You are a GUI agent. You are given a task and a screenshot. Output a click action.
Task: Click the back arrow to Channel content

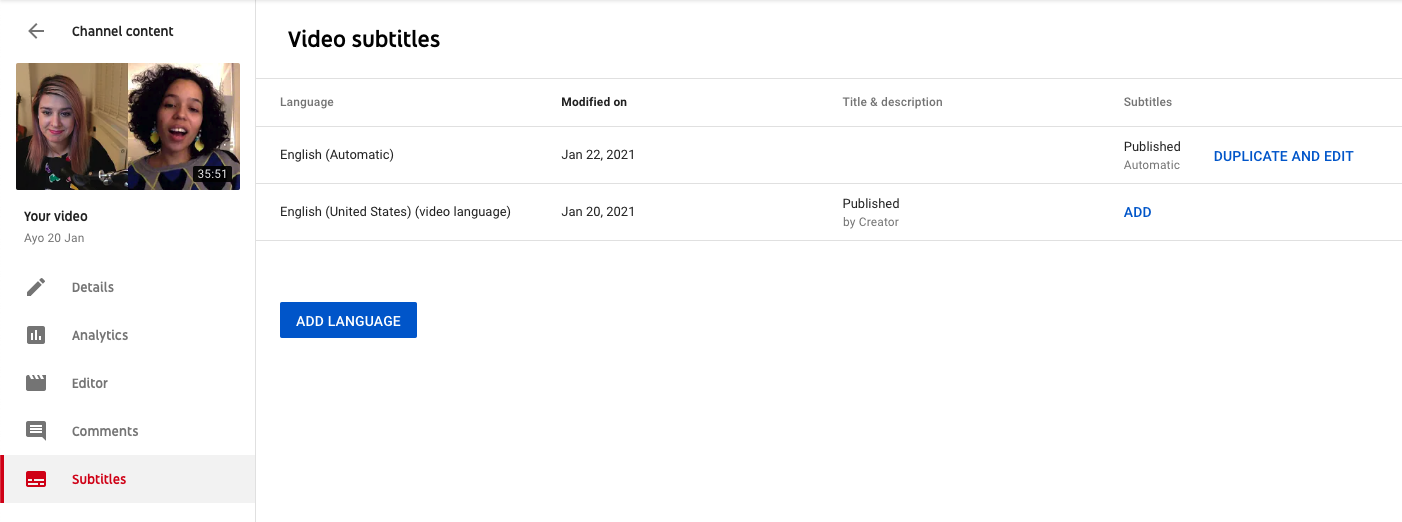coord(36,31)
